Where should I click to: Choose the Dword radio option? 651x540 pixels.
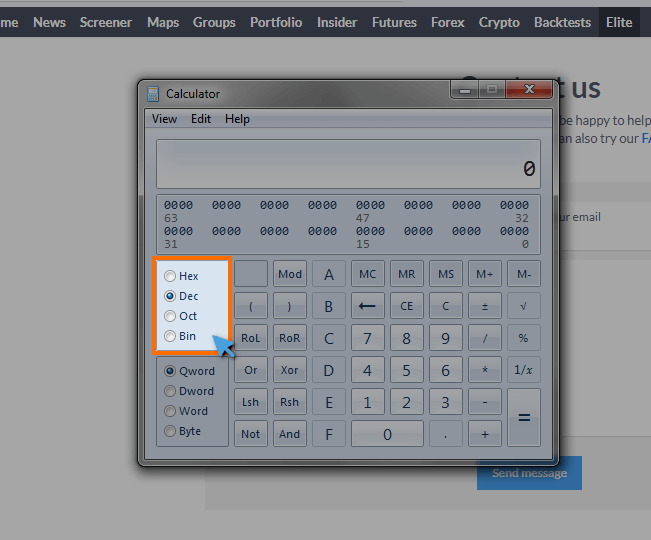[170, 391]
